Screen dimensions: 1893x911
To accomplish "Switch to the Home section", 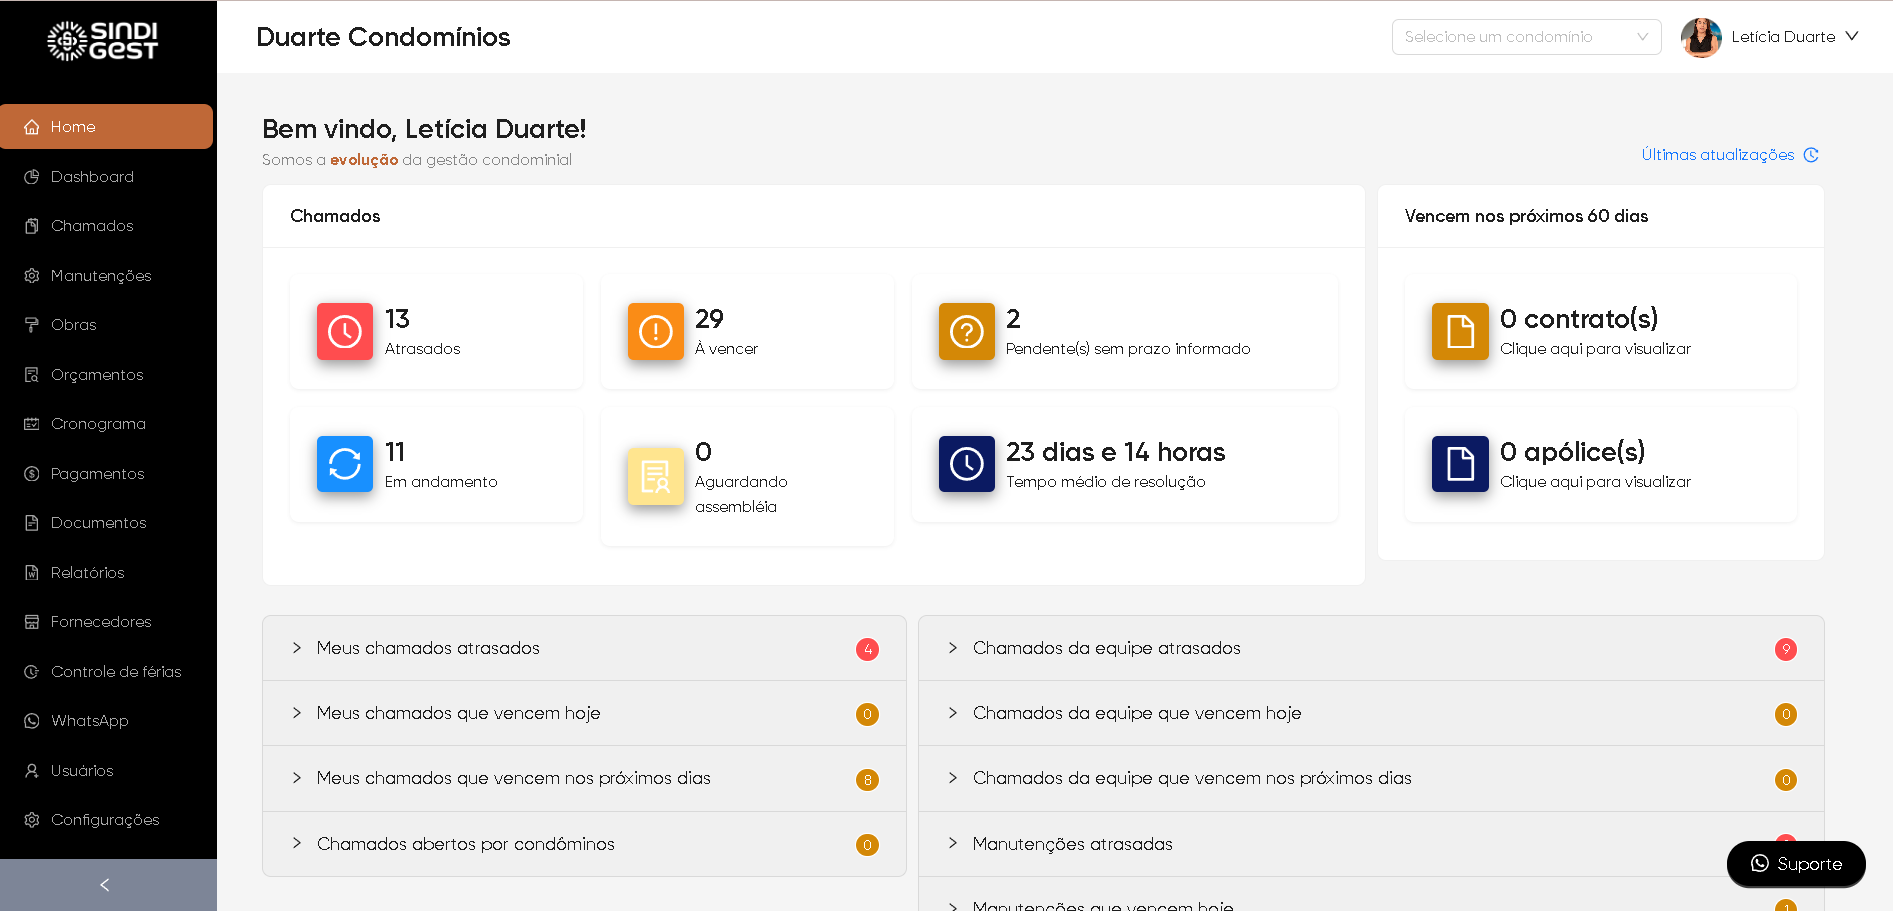I will [72, 126].
